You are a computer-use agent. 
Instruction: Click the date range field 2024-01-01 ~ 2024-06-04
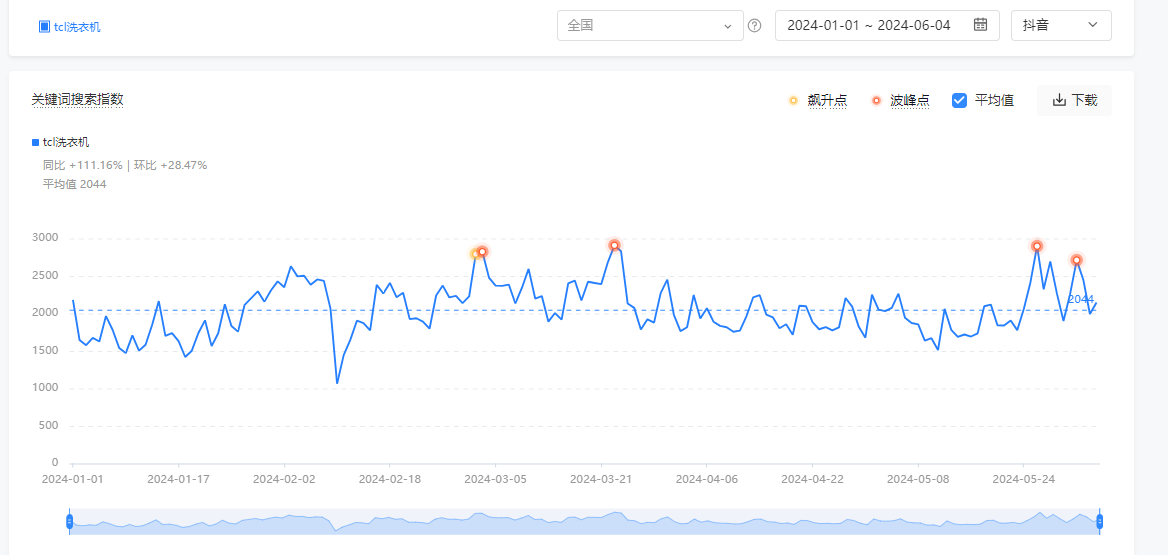click(x=886, y=25)
